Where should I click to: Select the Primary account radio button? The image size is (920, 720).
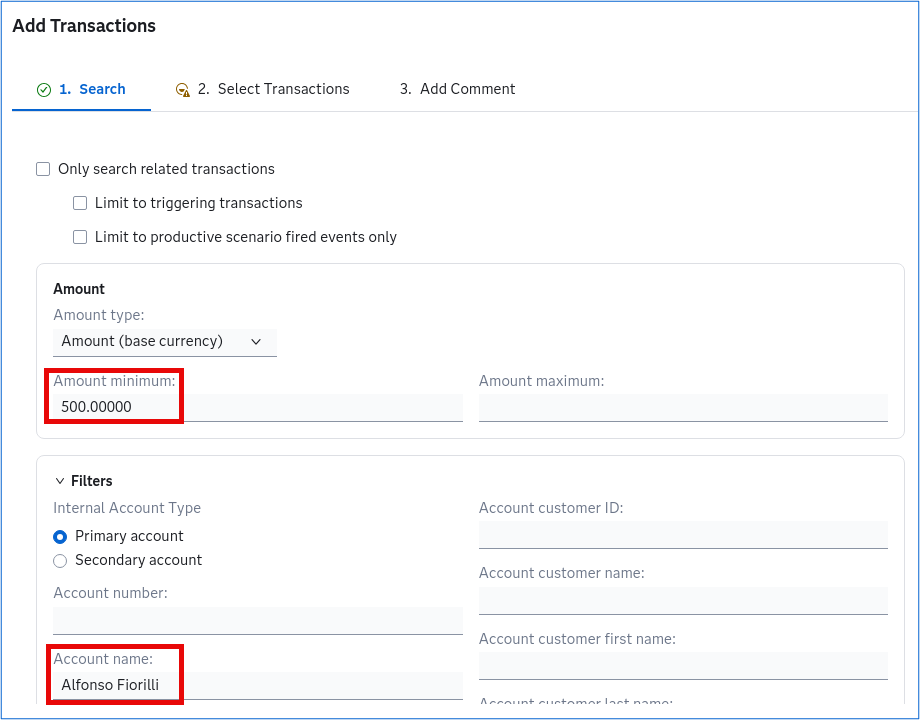coord(60,537)
